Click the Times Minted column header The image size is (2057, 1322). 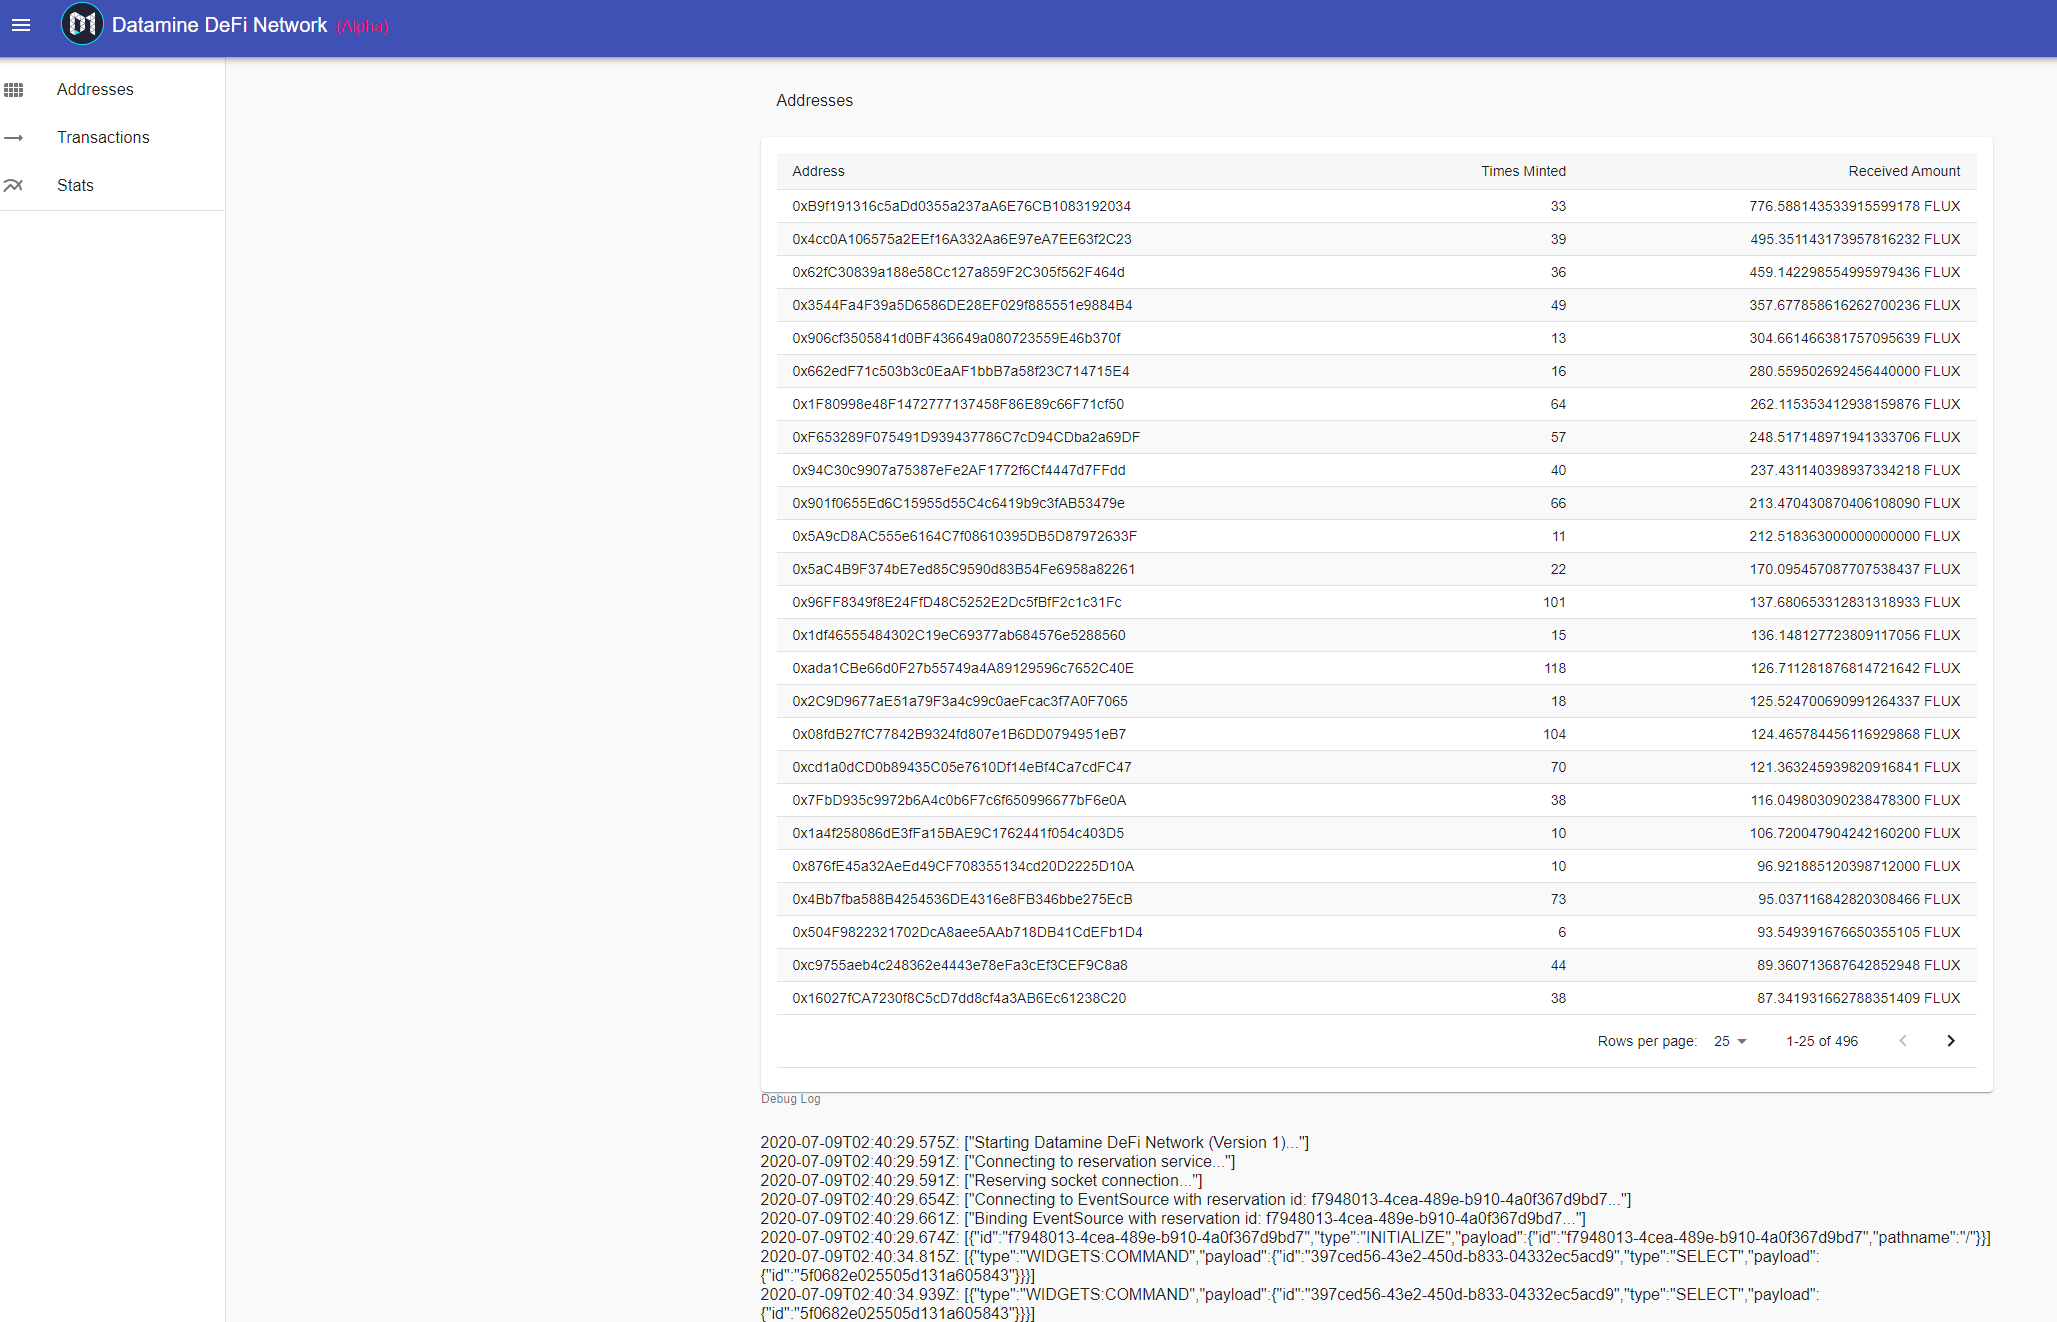pos(1523,171)
